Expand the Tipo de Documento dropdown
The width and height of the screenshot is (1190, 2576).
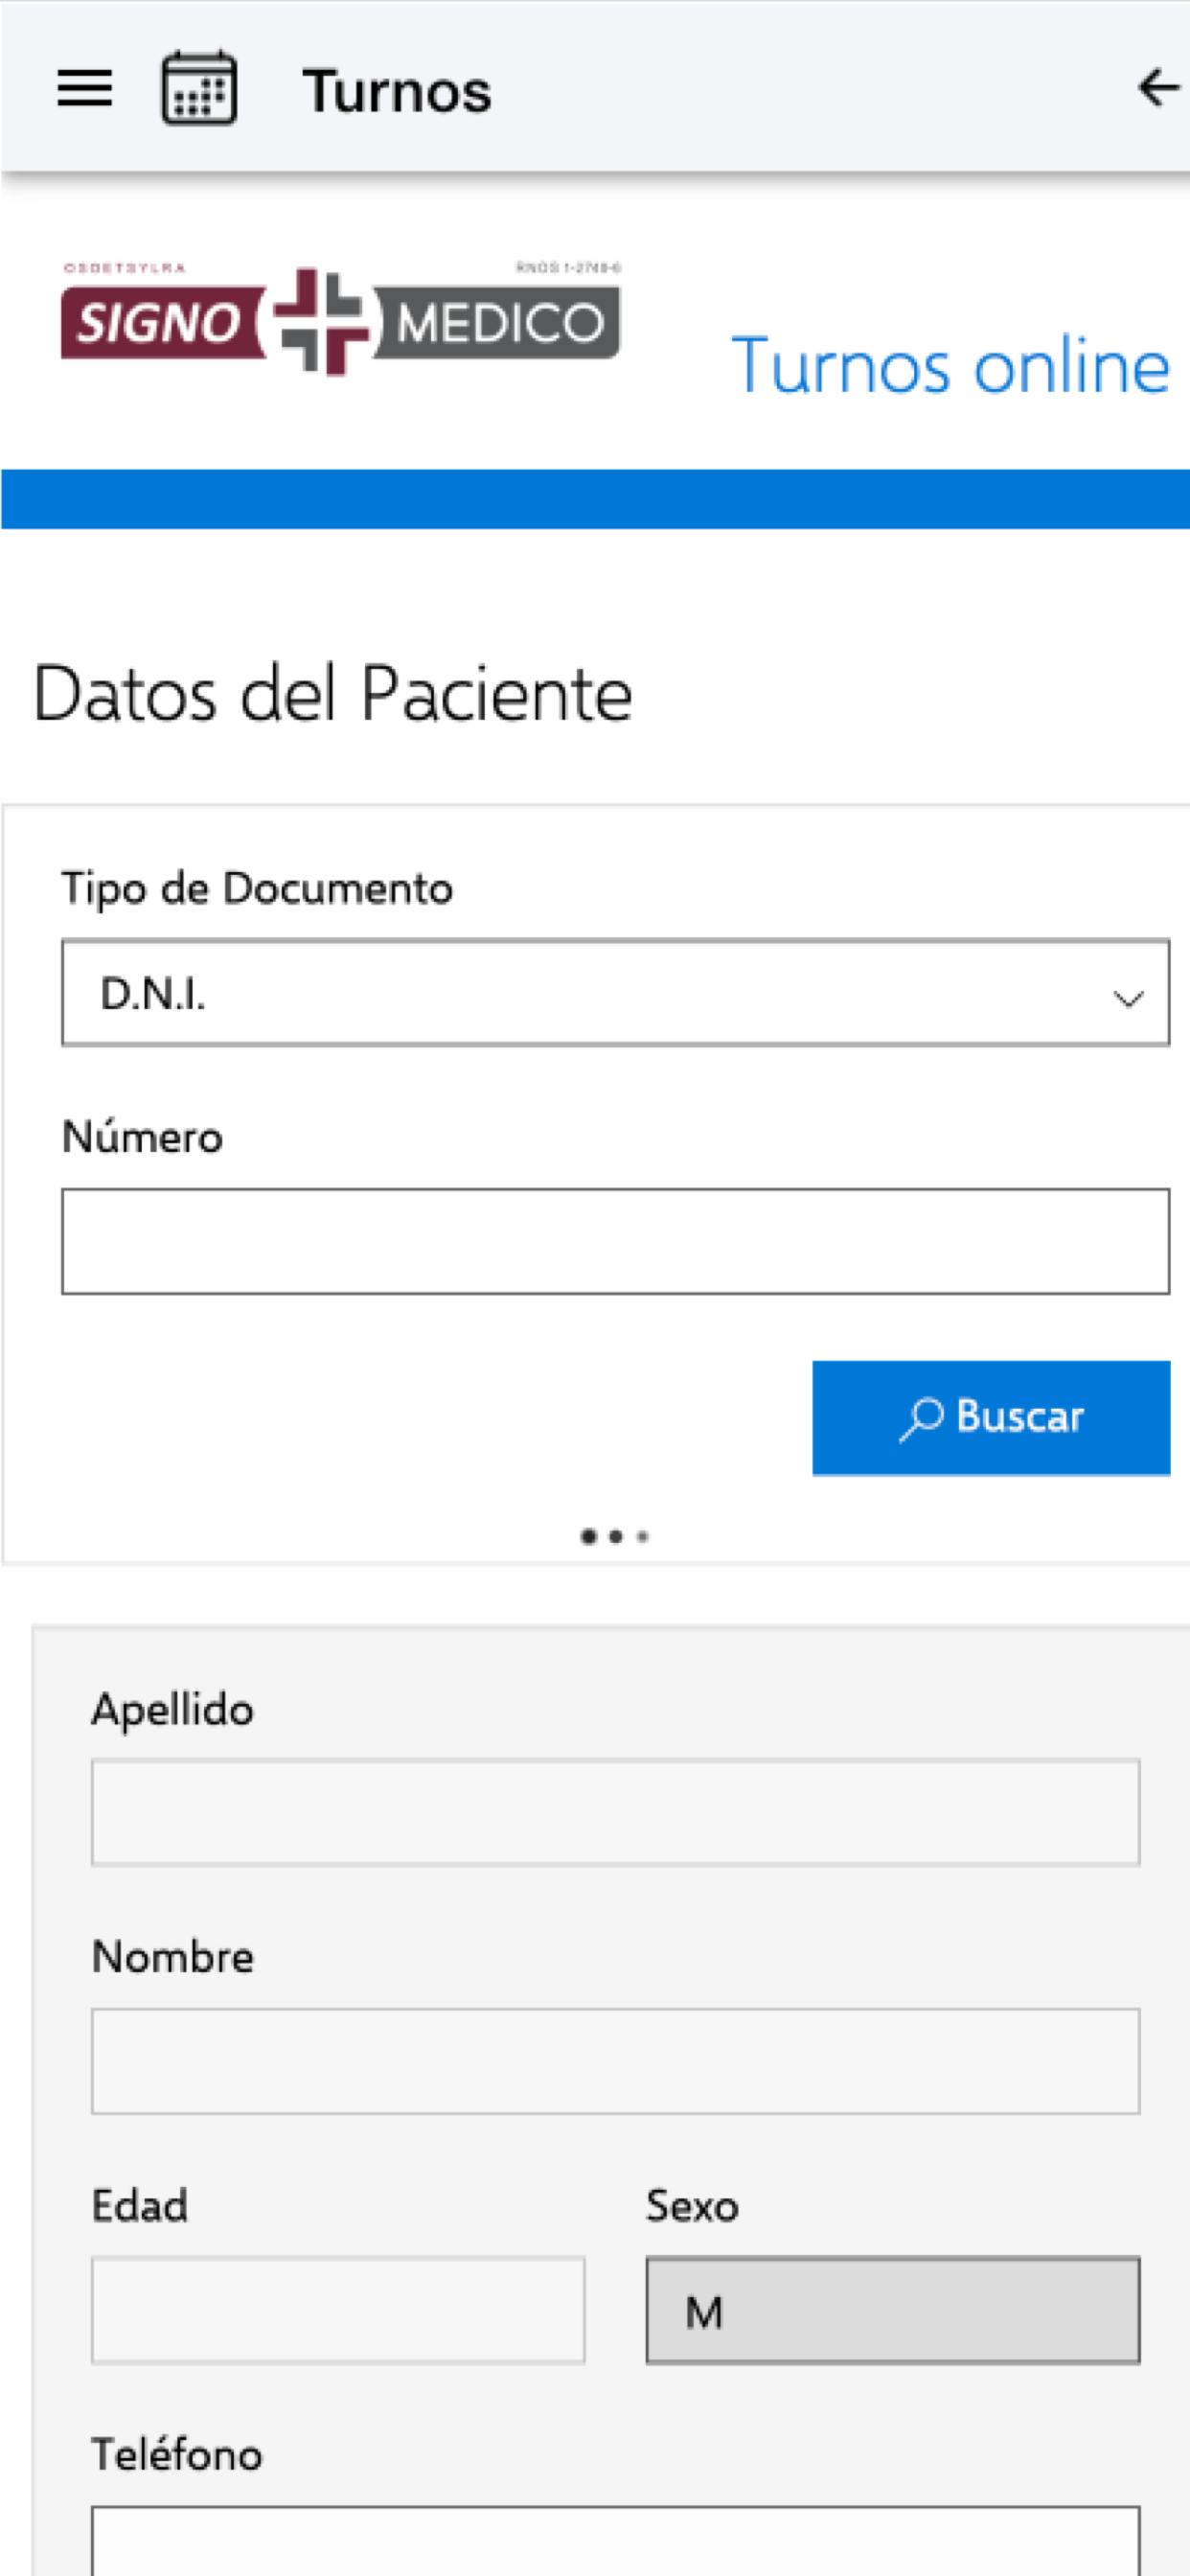[615, 993]
